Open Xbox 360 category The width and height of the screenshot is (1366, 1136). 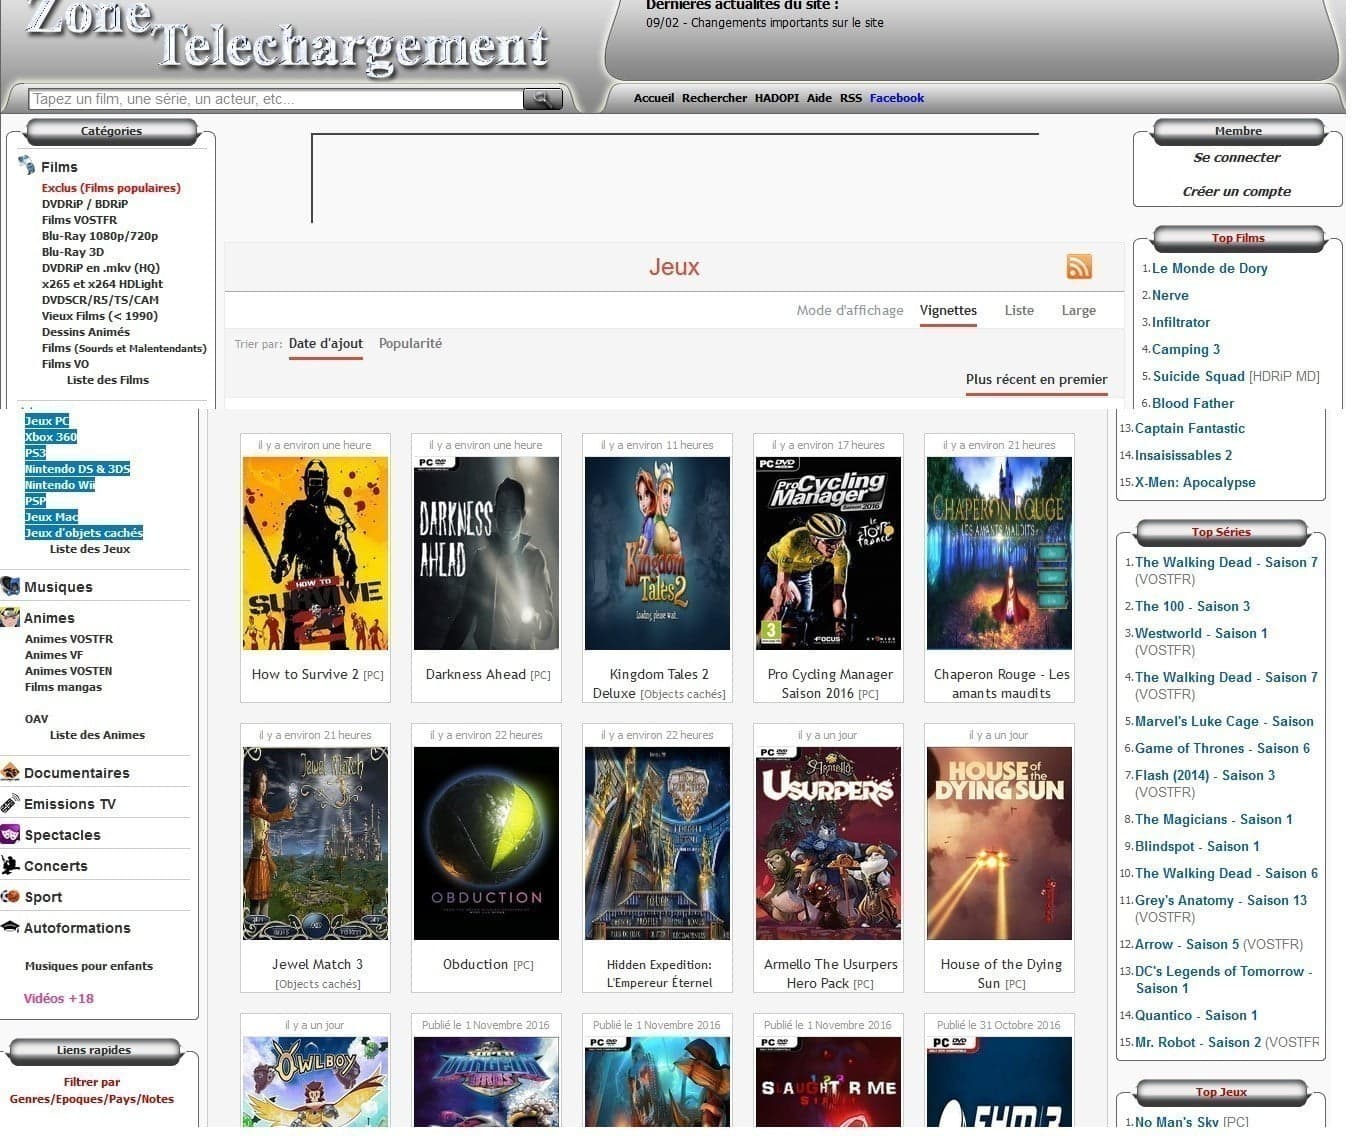(x=51, y=437)
